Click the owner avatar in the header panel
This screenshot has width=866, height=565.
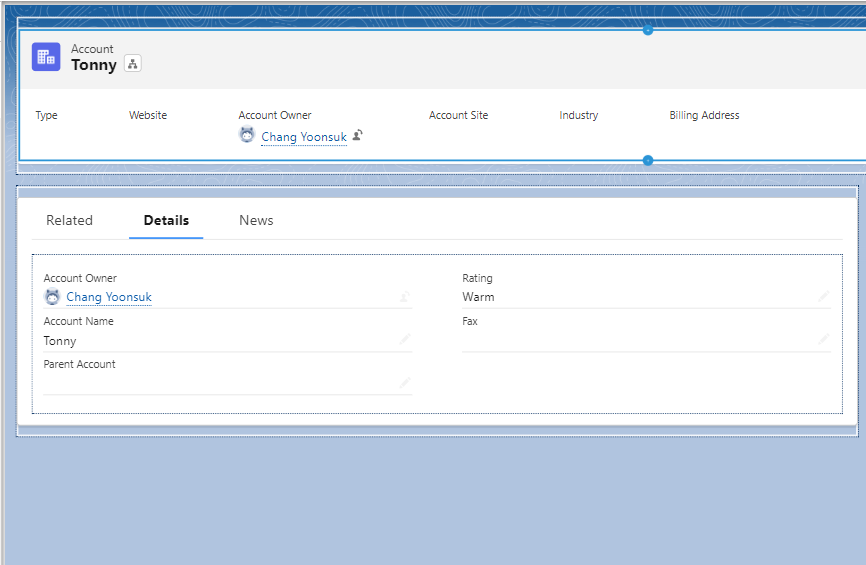coord(247,135)
